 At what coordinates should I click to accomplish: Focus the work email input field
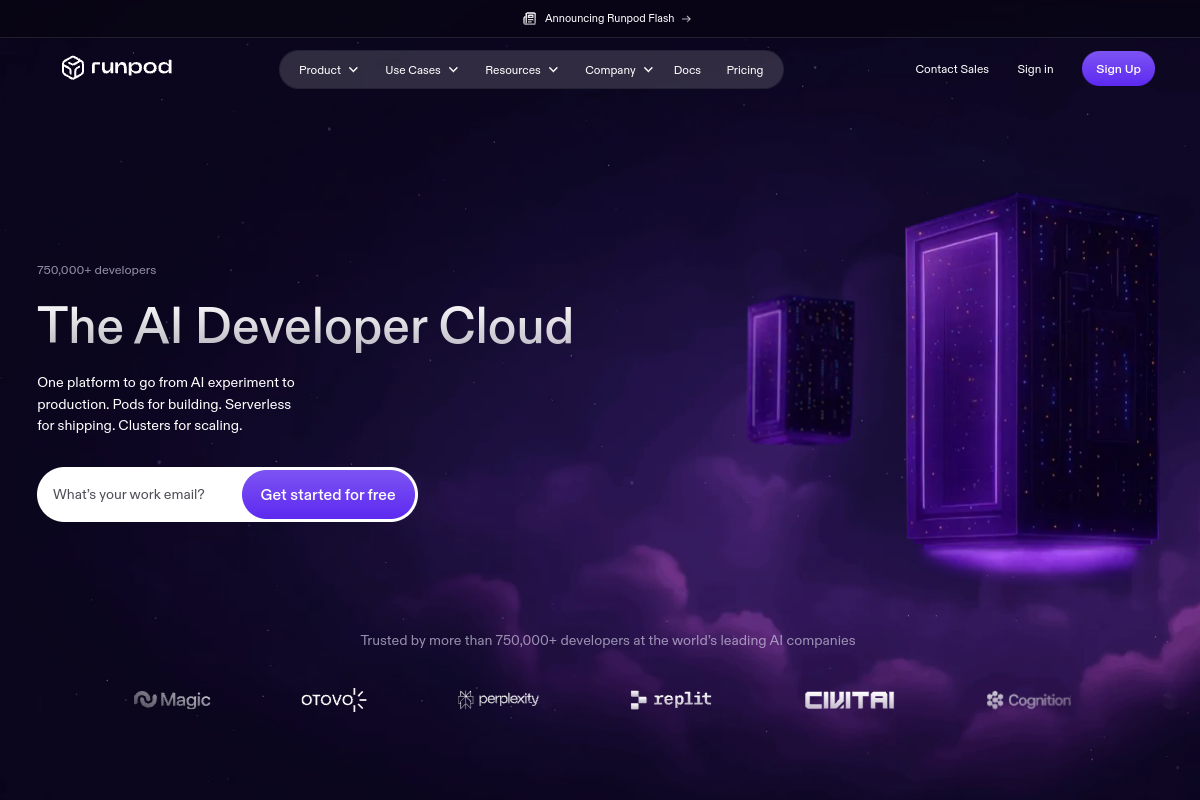(x=140, y=495)
